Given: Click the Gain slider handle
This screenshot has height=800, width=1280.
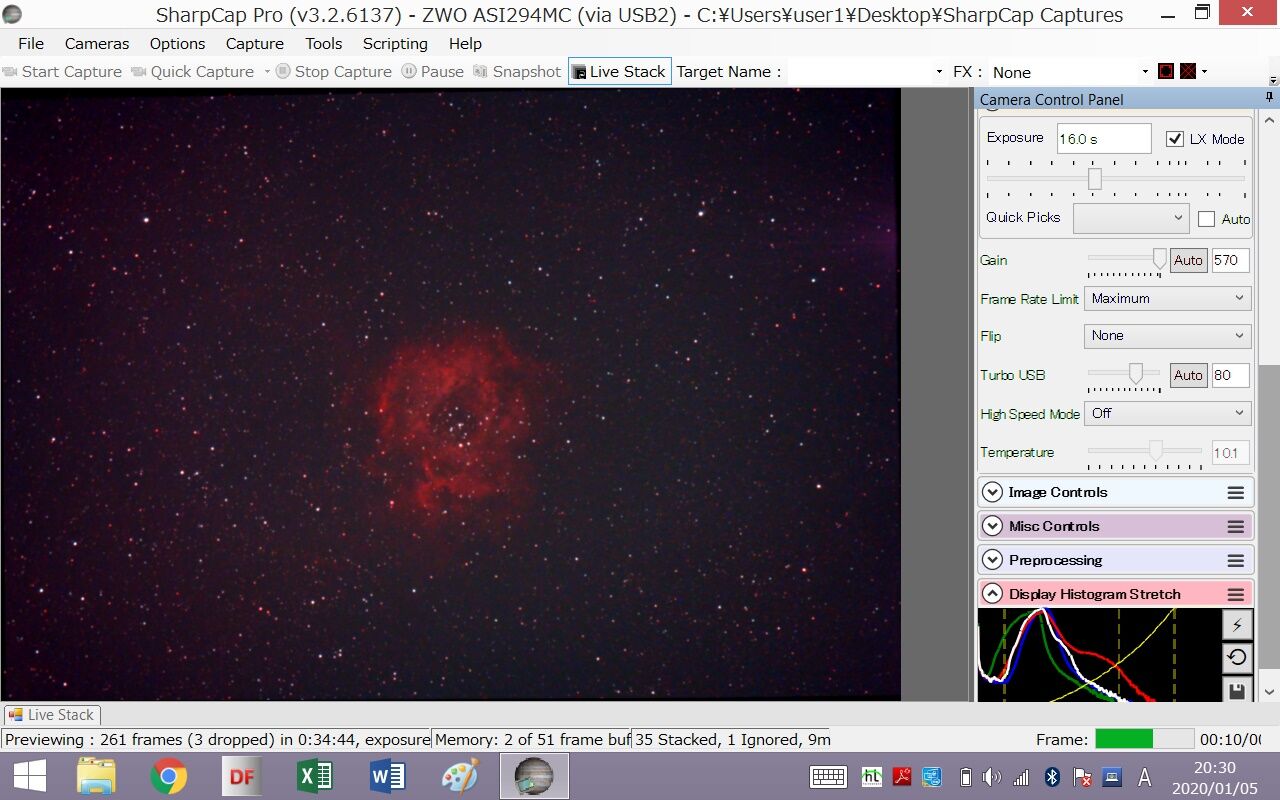Looking at the screenshot, I should coord(1159,260).
